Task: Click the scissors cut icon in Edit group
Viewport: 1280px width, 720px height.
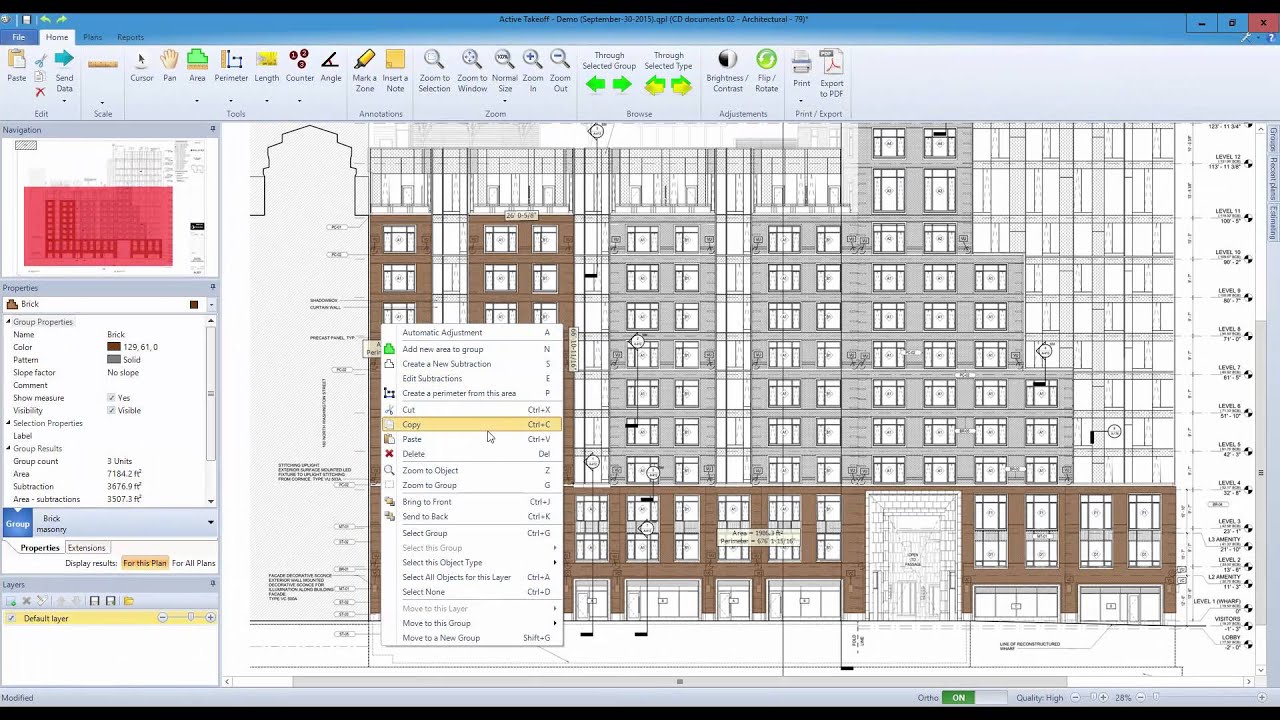Action: click(40, 60)
